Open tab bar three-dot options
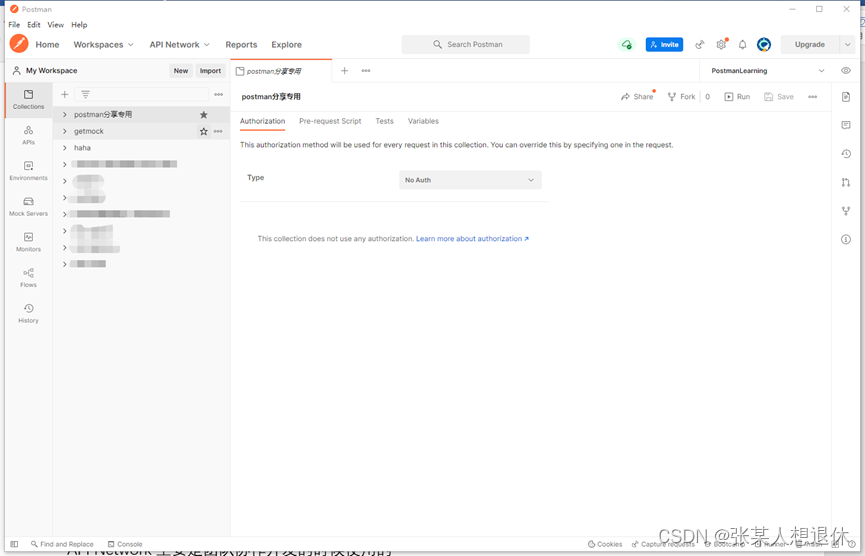This screenshot has width=865, height=556. (x=366, y=71)
